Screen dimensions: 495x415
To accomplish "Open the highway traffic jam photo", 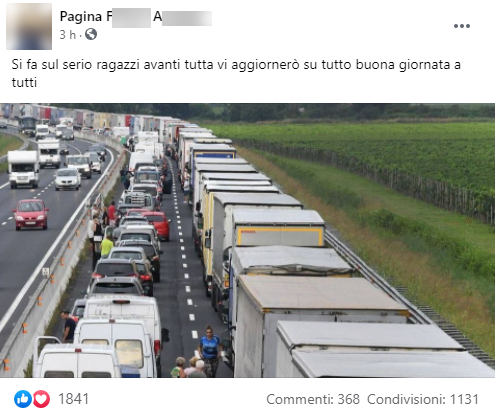I will (247, 240).
